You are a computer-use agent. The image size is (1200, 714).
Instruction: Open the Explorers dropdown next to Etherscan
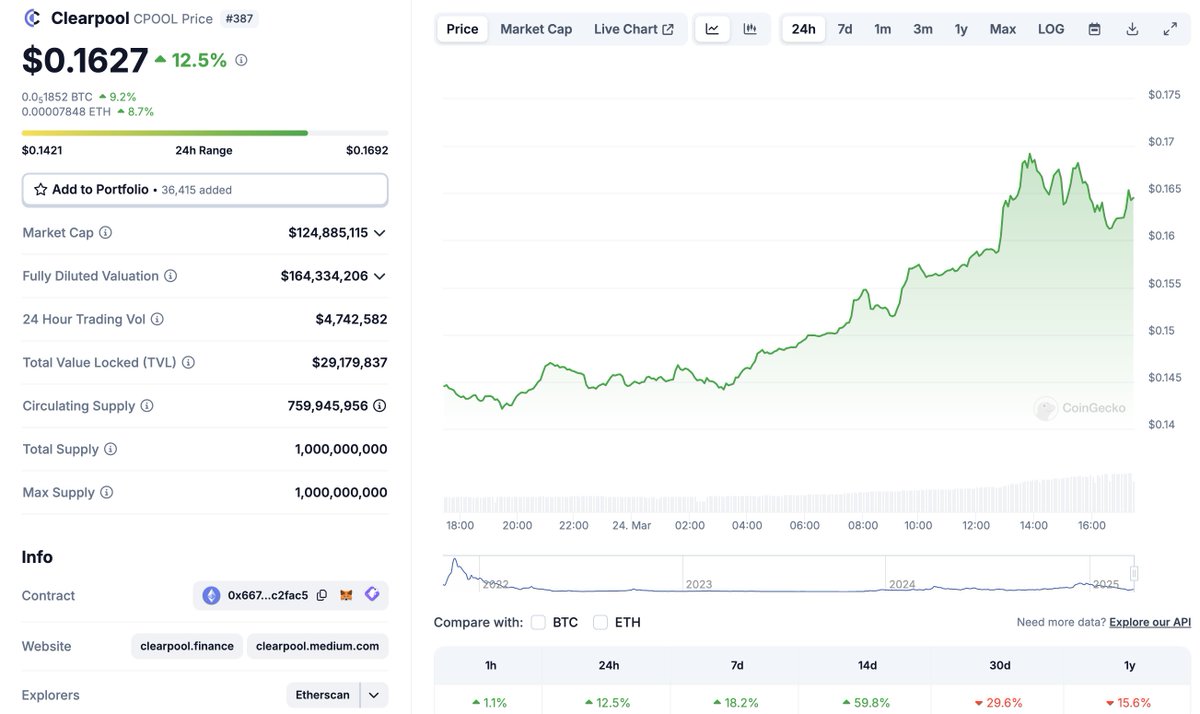(x=373, y=694)
